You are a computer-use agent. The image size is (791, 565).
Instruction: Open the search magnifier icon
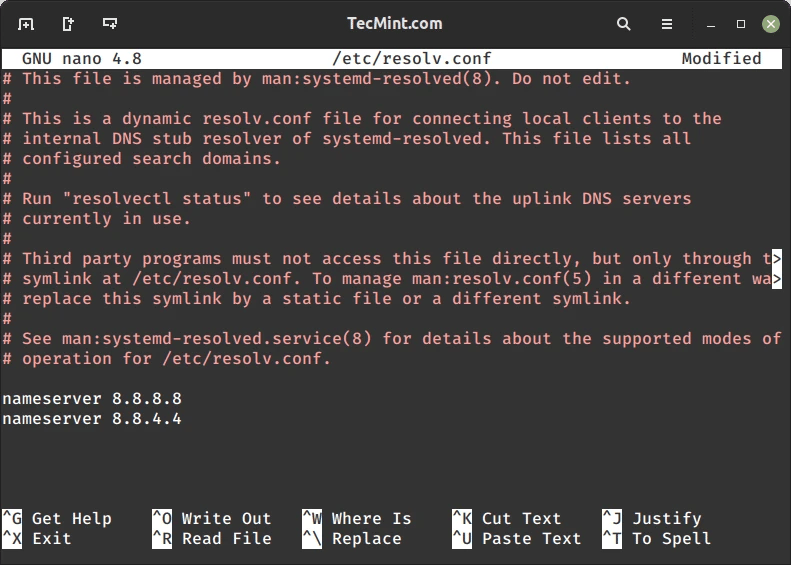pos(624,23)
